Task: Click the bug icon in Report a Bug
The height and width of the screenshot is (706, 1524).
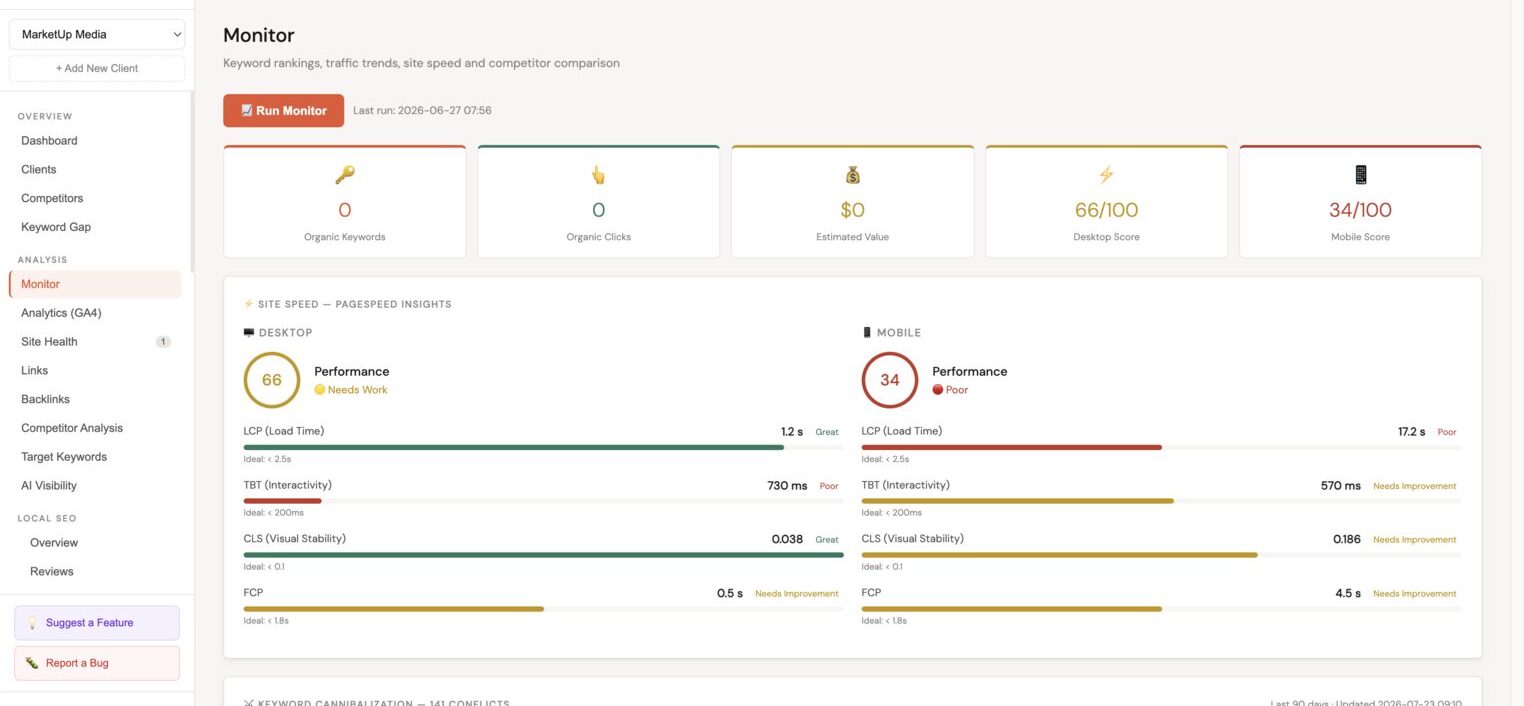Action: pos(32,662)
